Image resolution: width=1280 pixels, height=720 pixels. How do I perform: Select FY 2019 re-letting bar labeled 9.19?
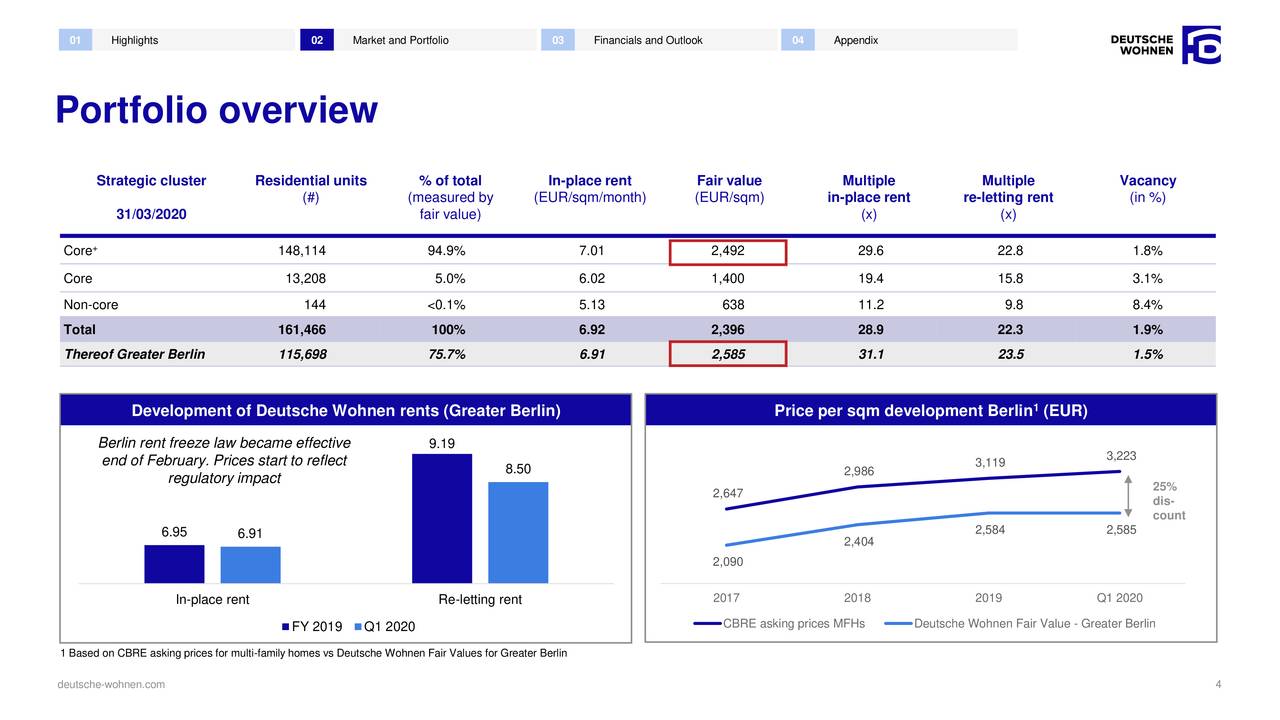pyautogui.click(x=442, y=518)
